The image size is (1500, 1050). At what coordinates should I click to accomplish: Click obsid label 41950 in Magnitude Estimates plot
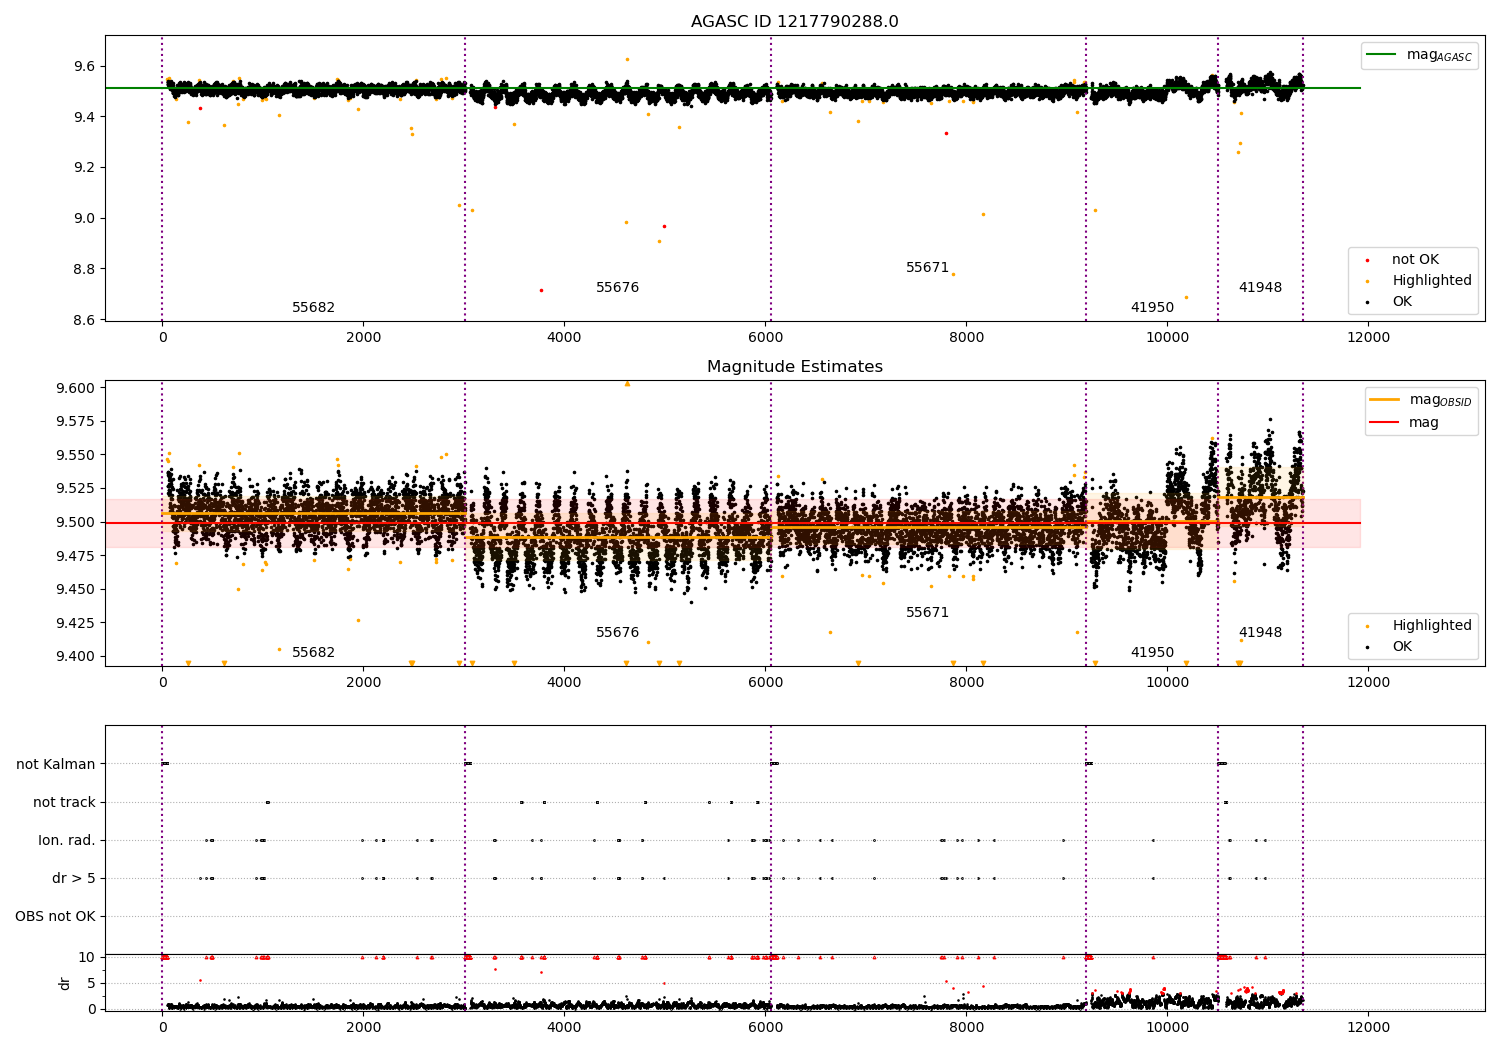pos(1153,653)
